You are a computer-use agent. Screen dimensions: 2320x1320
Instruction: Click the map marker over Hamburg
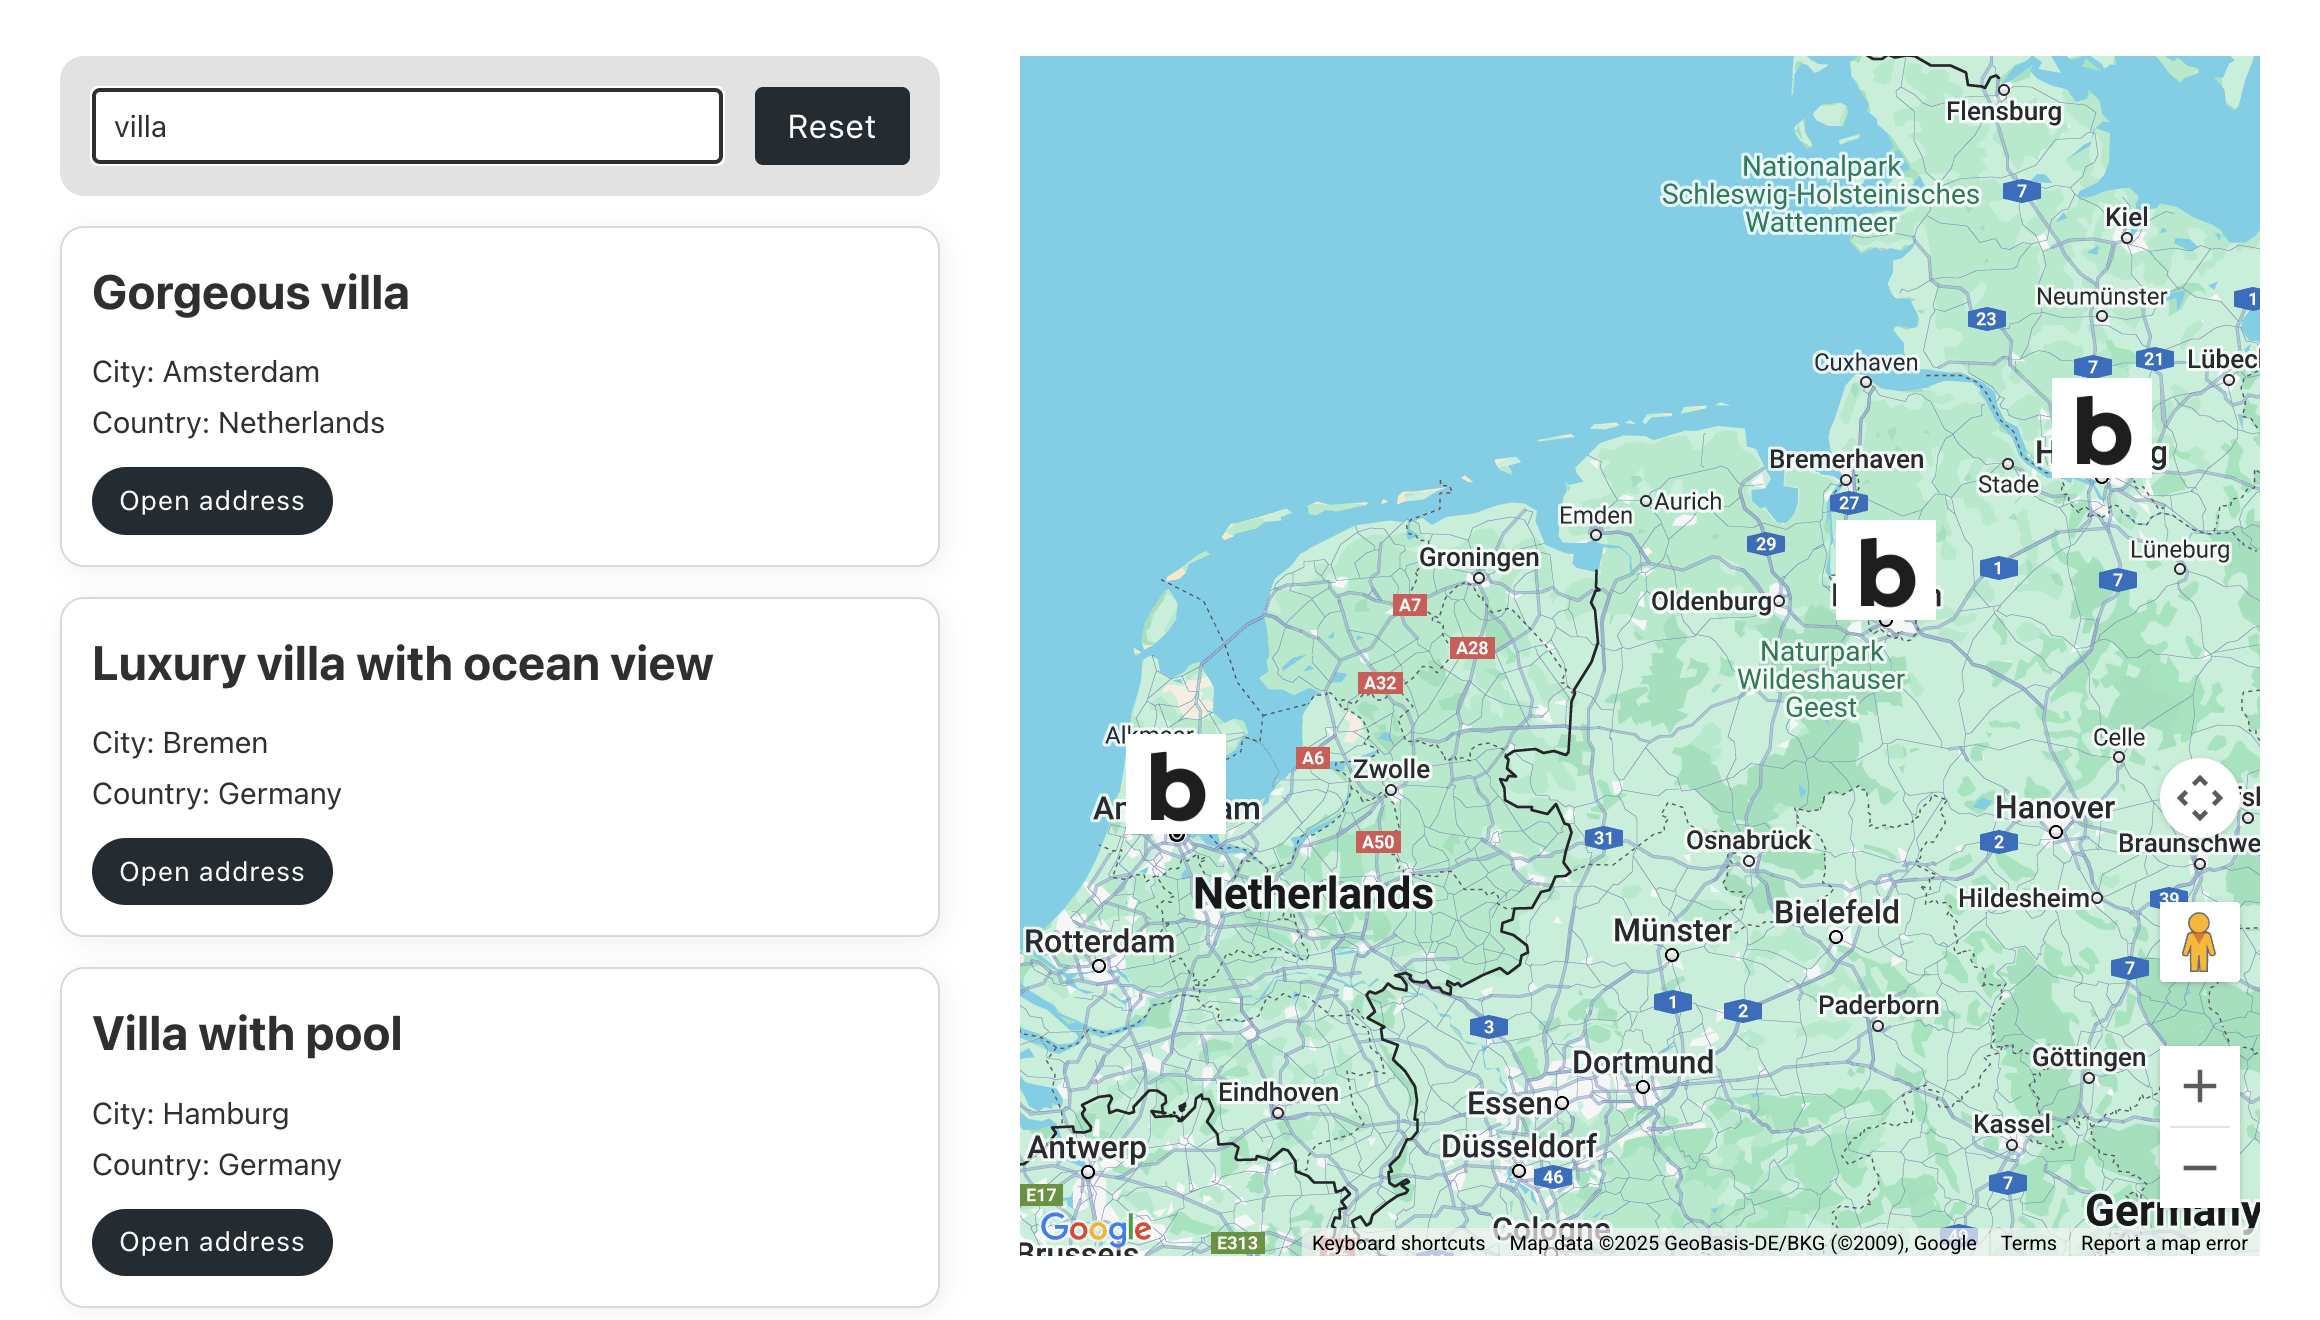[2102, 430]
